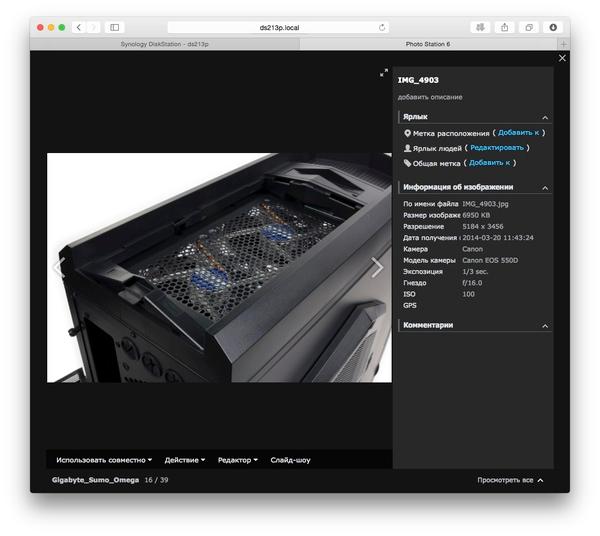Screen dimensions: 600x536
Task: Expand photo to fullscreen view
Action: 384,73
